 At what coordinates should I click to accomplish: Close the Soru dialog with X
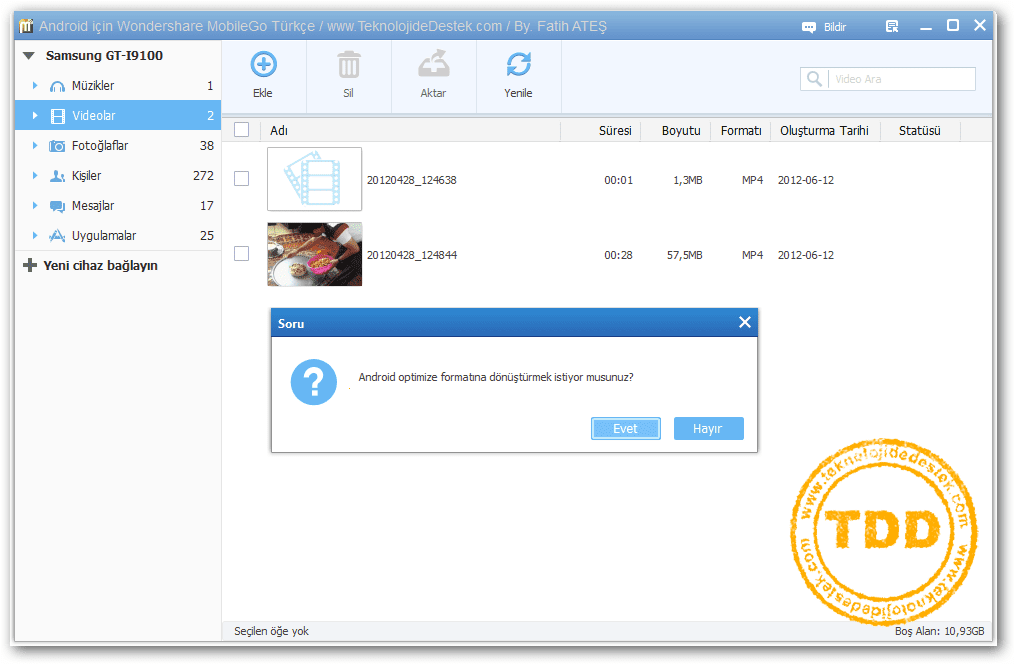[x=744, y=322]
